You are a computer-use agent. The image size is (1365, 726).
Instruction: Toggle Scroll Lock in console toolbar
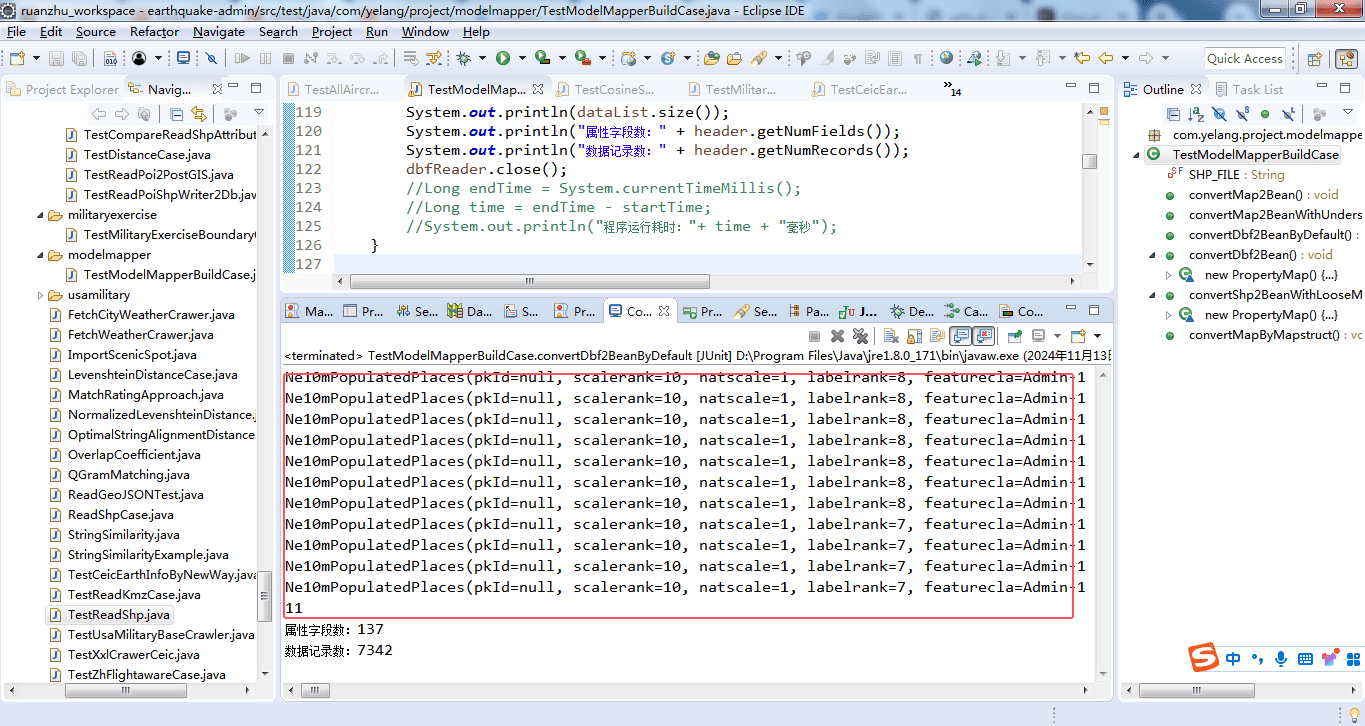point(914,336)
